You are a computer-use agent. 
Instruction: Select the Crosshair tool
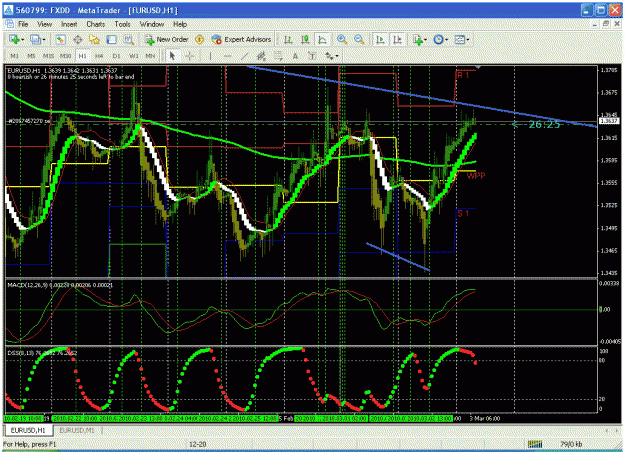(190, 56)
